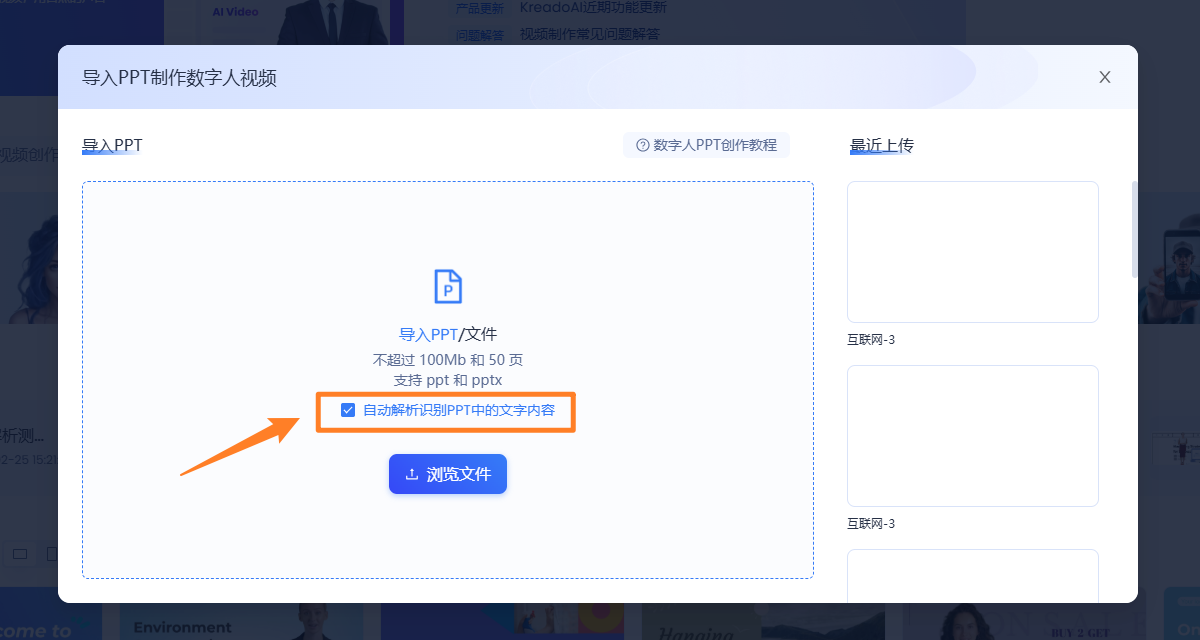Image resolution: width=1200 pixels, height=640 pixels.
Task: Select the first recent upload thumbnail
Action: [x=972, y=252]
